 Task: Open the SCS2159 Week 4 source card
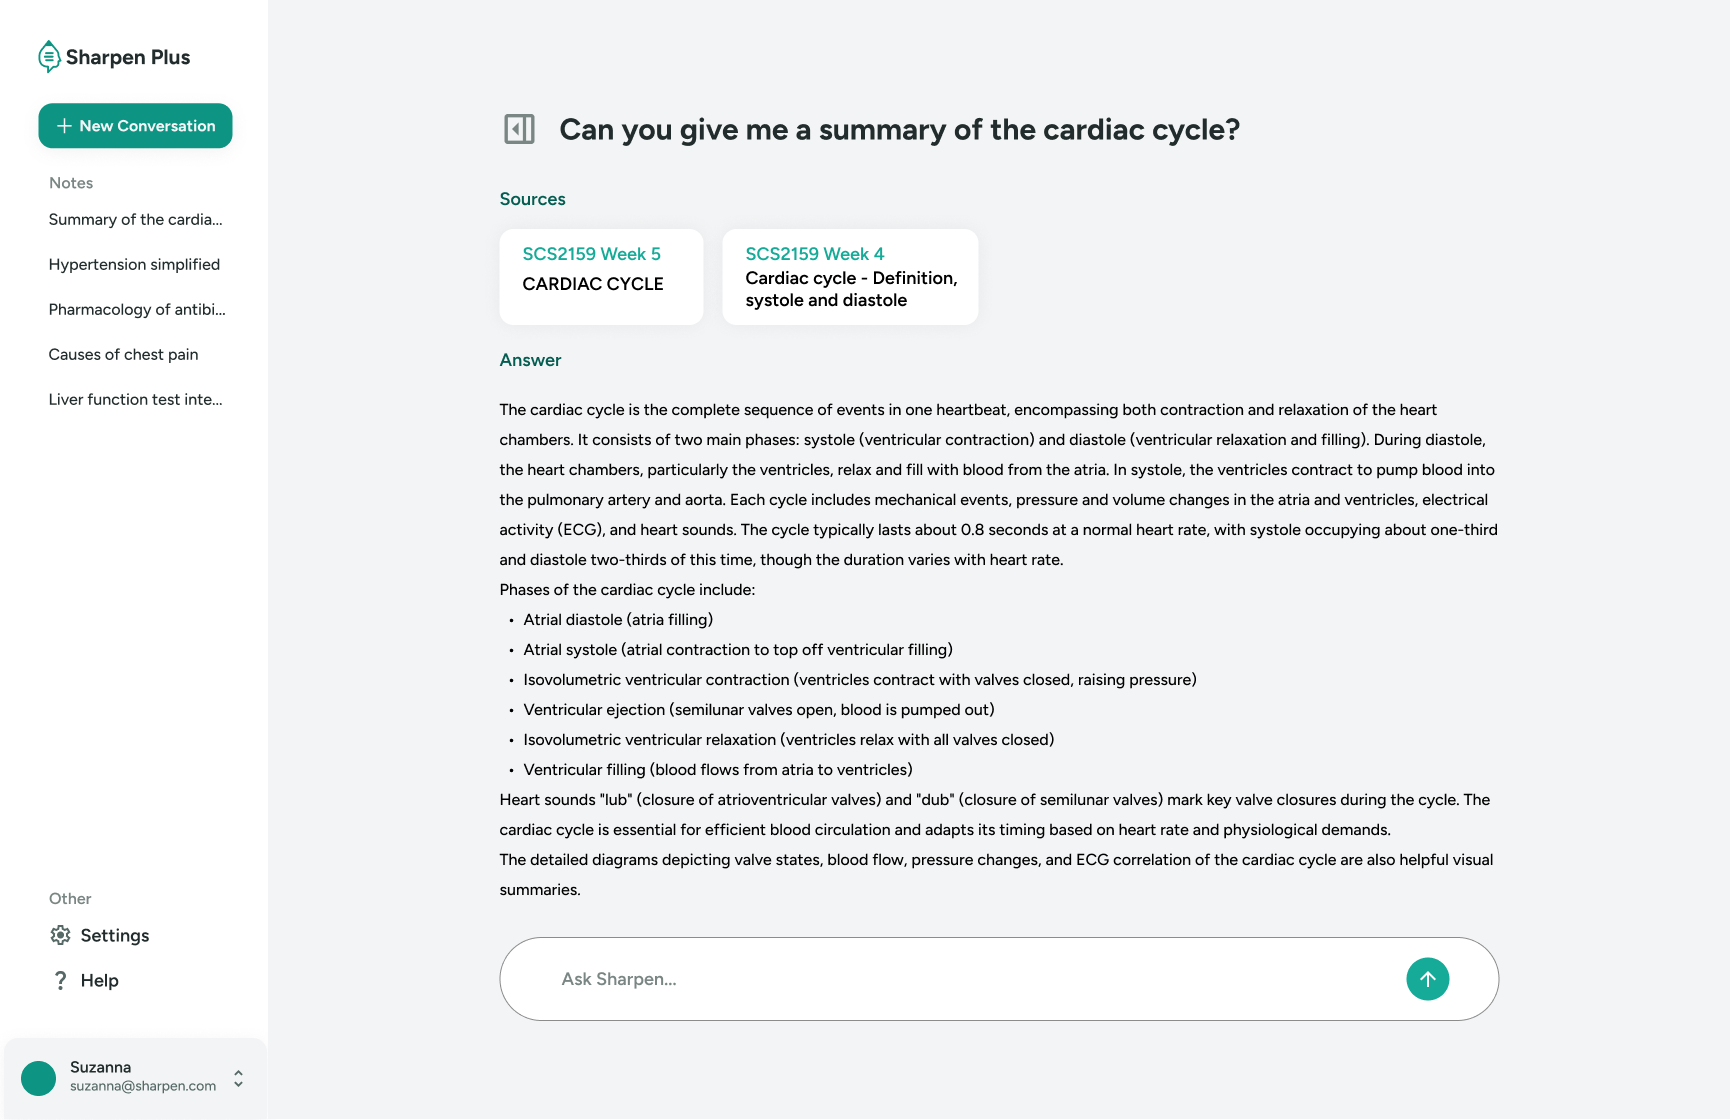tap(850, 276)
